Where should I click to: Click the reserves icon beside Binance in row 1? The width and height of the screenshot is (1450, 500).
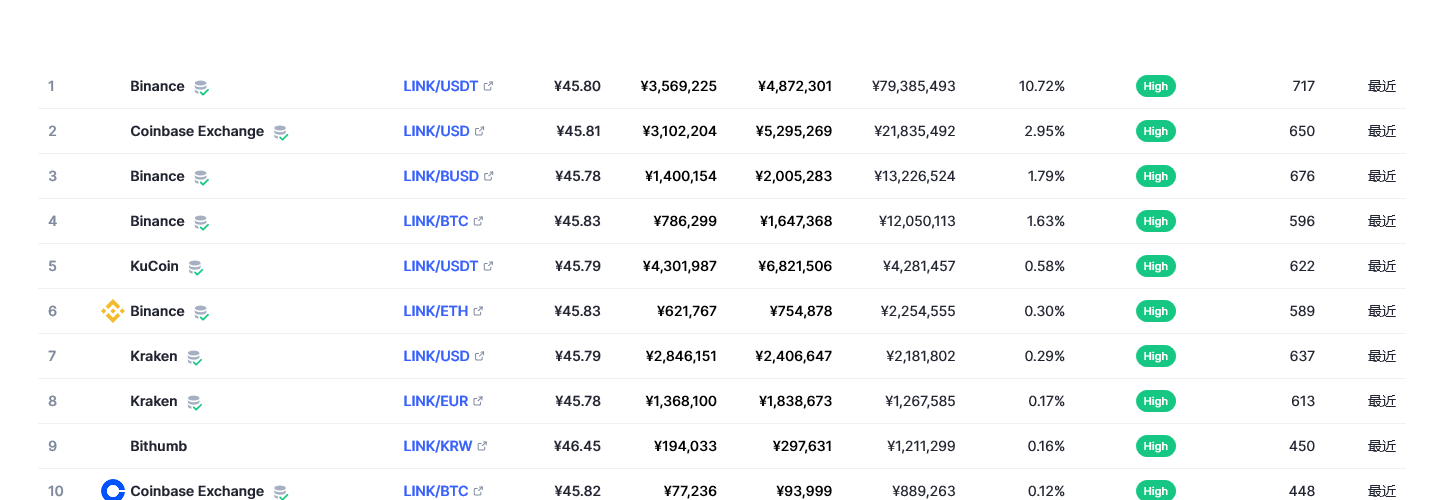pyautogui.click(x=201, y=87)
